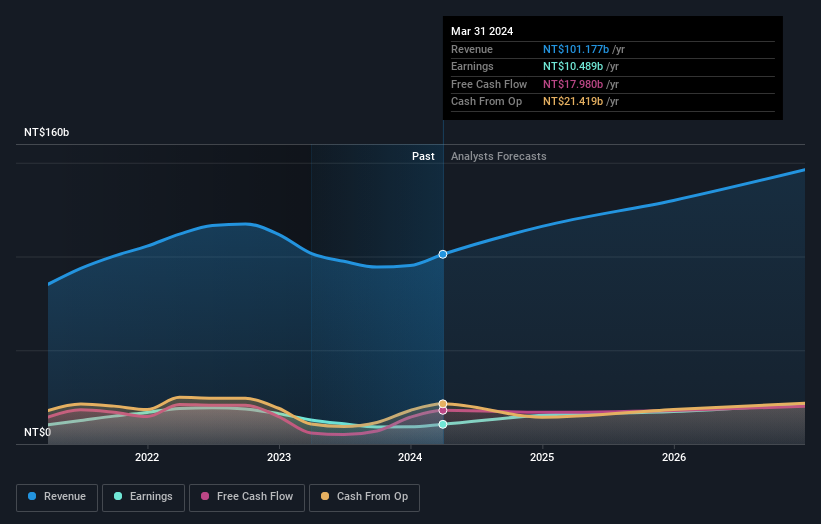Screen dimensions: 821x524
Task: Click the NT$0 y-axis label
Action: 38,432
